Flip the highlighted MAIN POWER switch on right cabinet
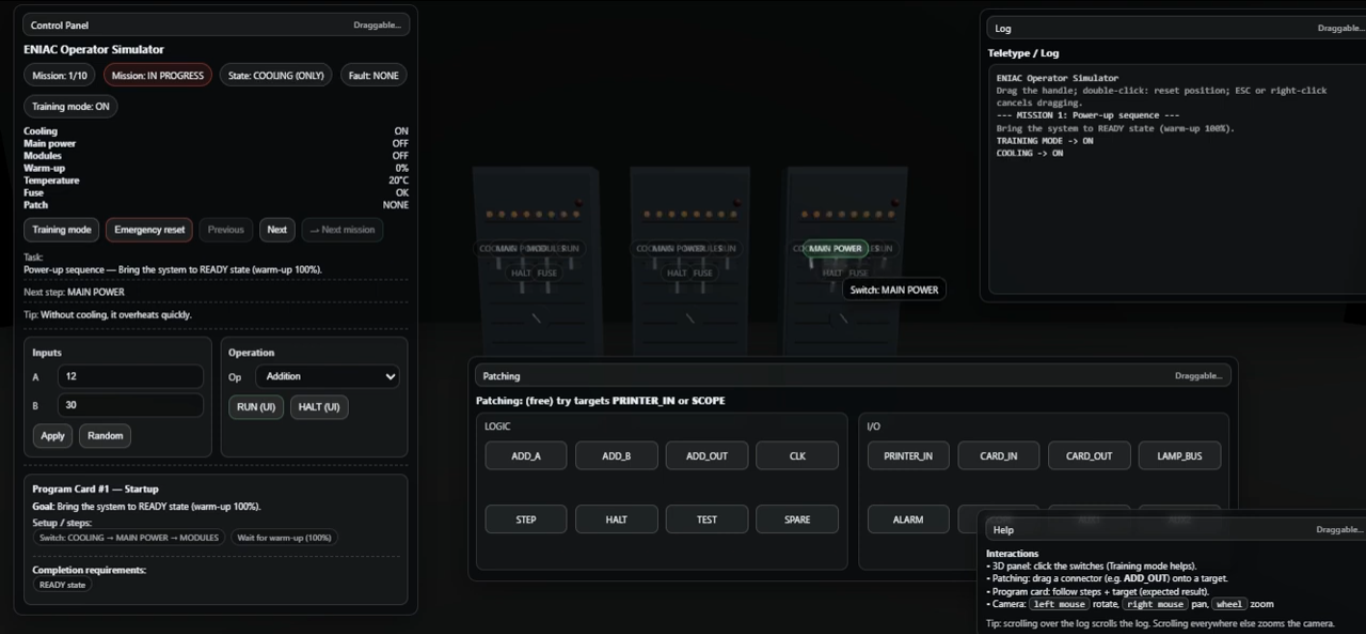Viewport: 1366px width, 634px height. coord(835,249)
